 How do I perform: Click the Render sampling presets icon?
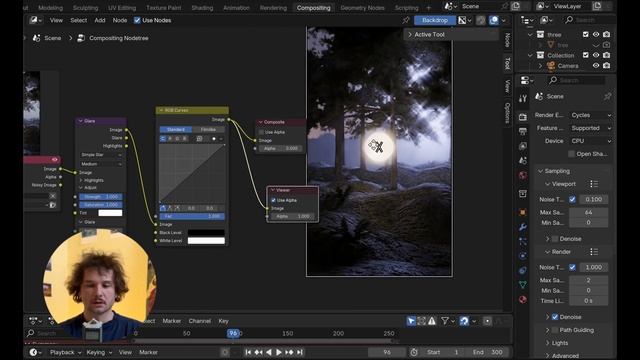594,252
